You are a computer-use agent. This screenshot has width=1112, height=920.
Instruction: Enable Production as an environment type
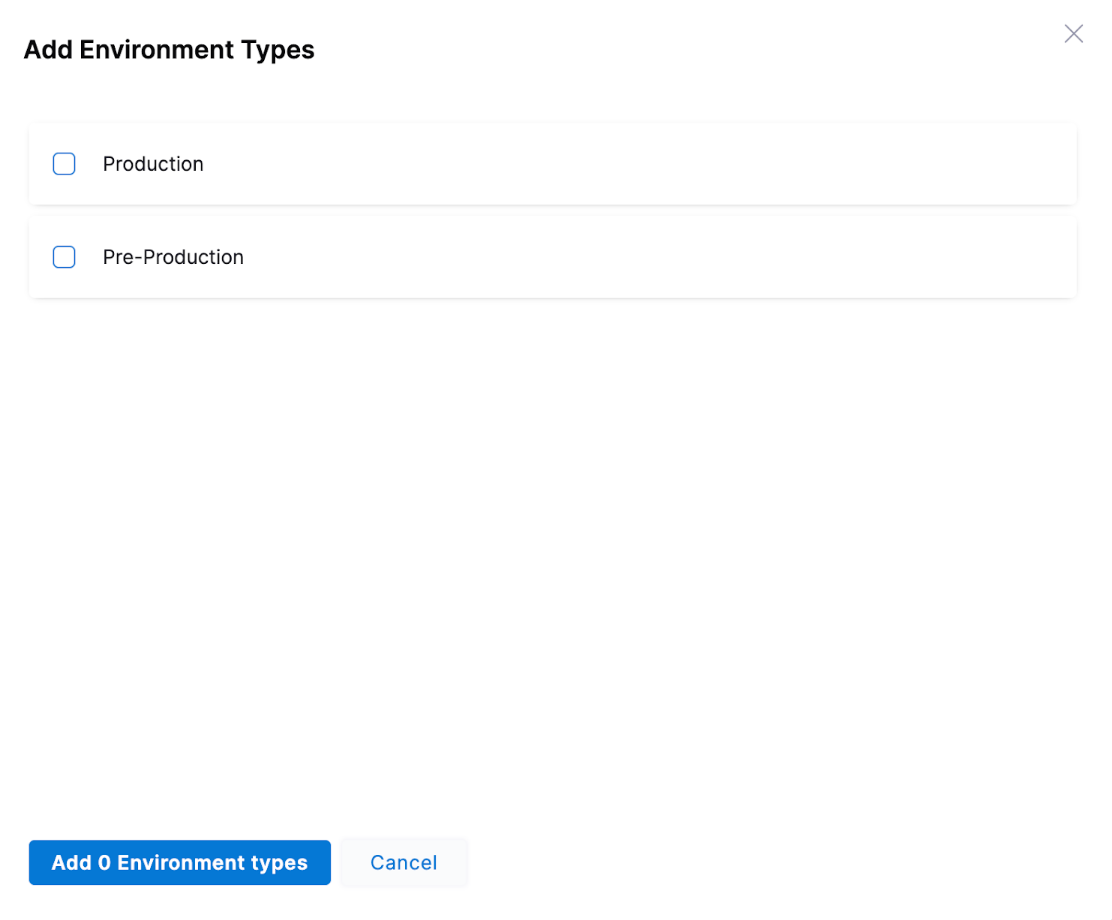pyautogui.click(x=64, y=164)
